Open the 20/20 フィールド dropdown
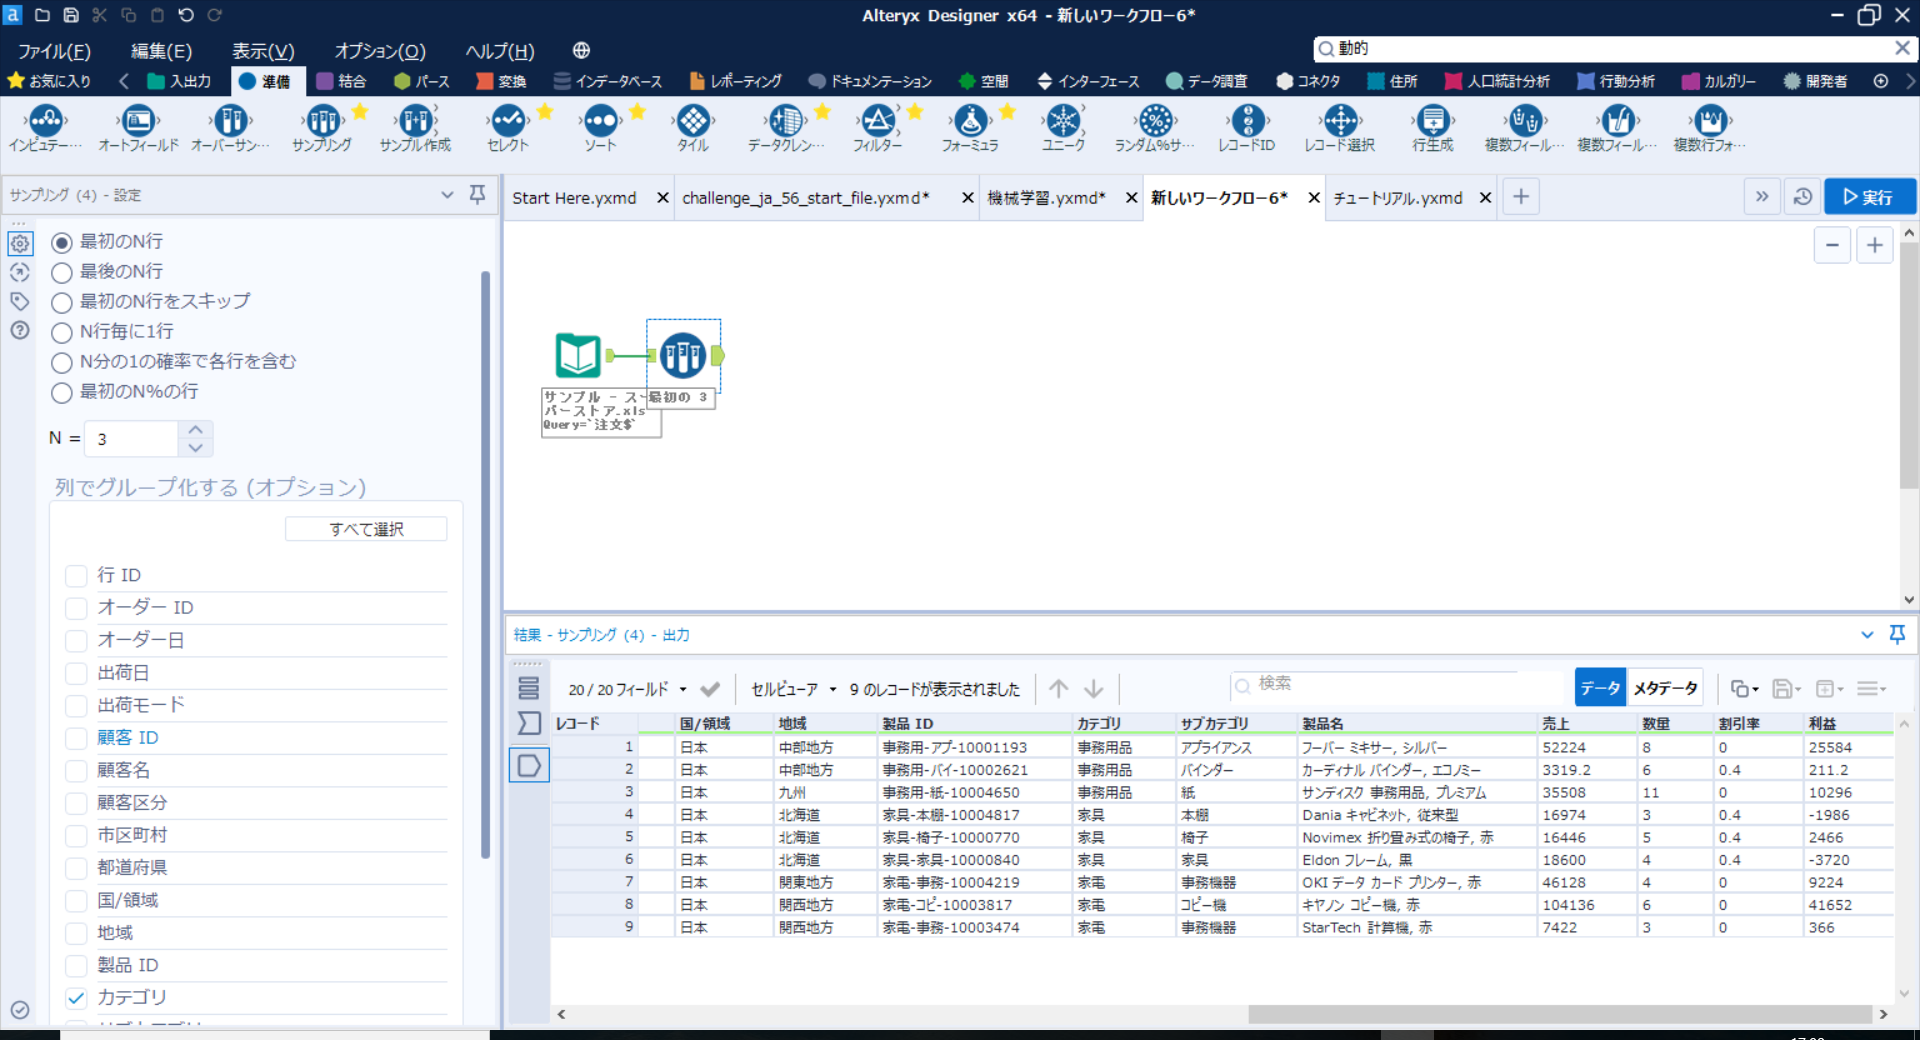Viewport: 1920px width, 1040px height. pyautogui.click(x=627, y=689)
